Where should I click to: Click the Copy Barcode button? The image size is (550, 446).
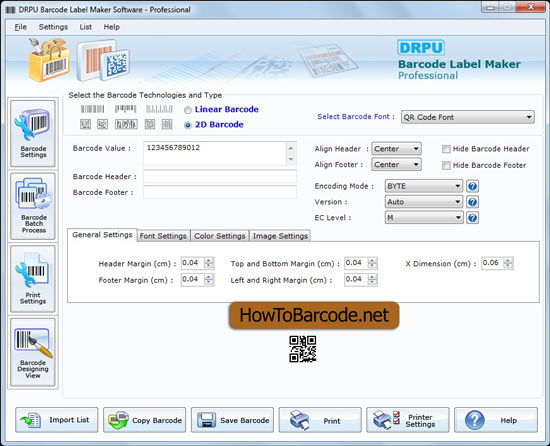point(145,420)
